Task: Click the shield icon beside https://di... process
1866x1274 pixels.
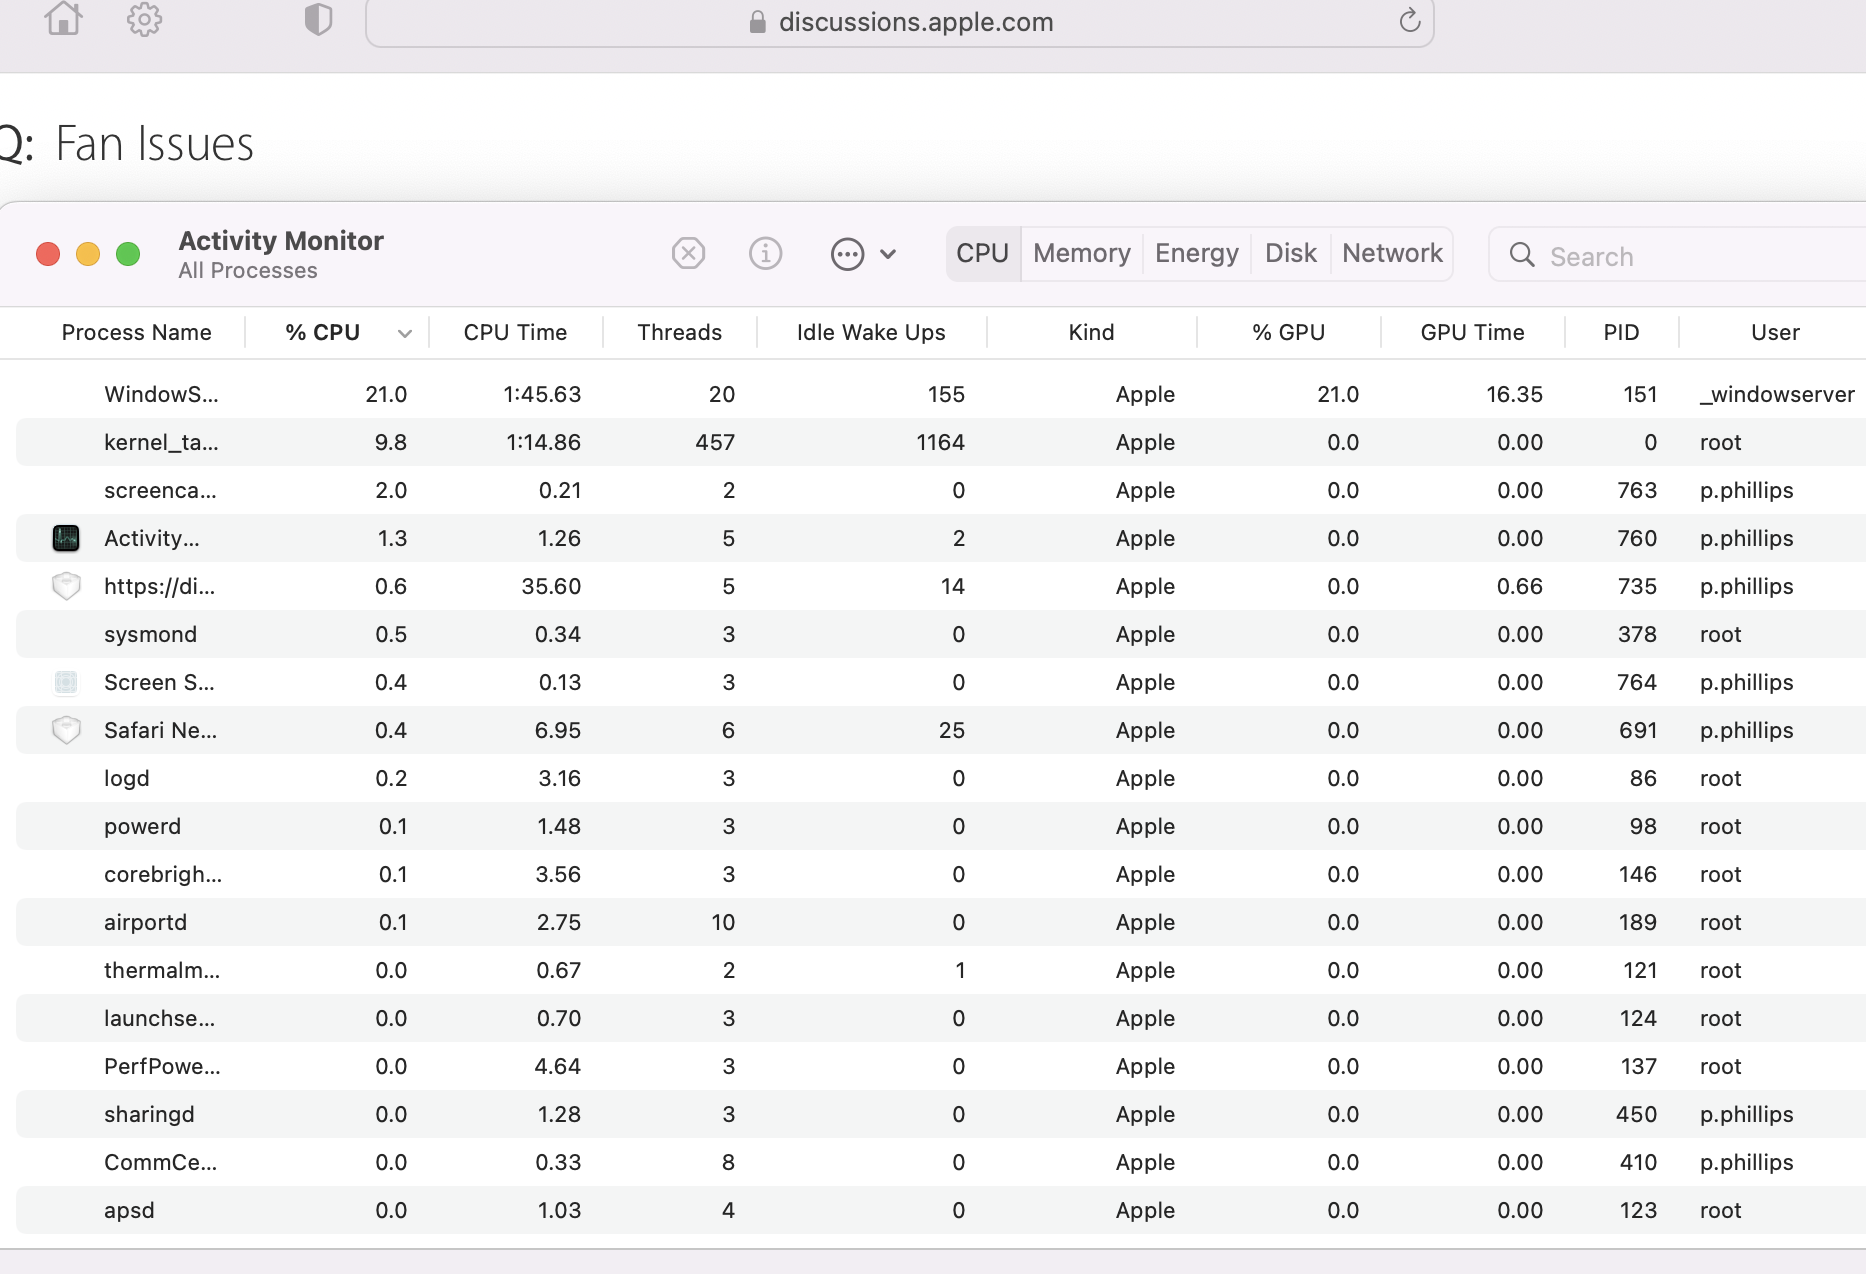Action: (66, 586)
